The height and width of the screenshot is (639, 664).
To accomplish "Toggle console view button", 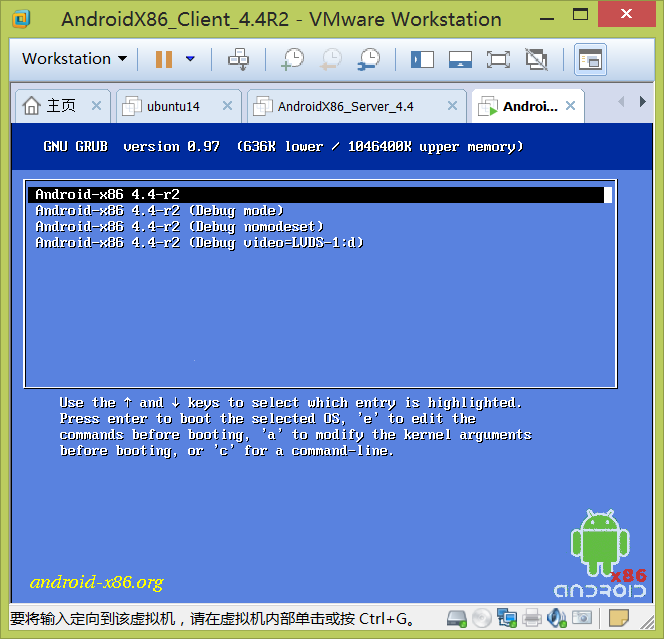I will click(590, 59).
